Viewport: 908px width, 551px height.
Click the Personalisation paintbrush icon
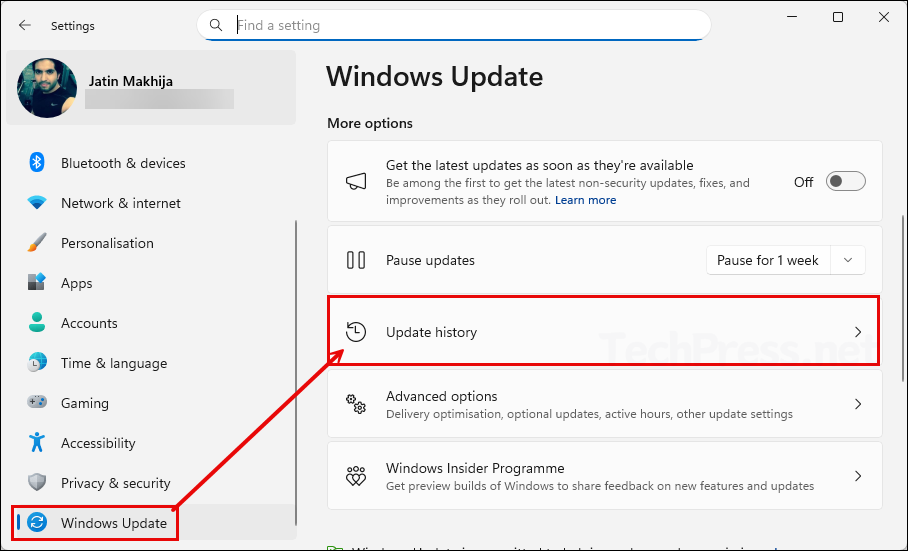coord(37,243)
